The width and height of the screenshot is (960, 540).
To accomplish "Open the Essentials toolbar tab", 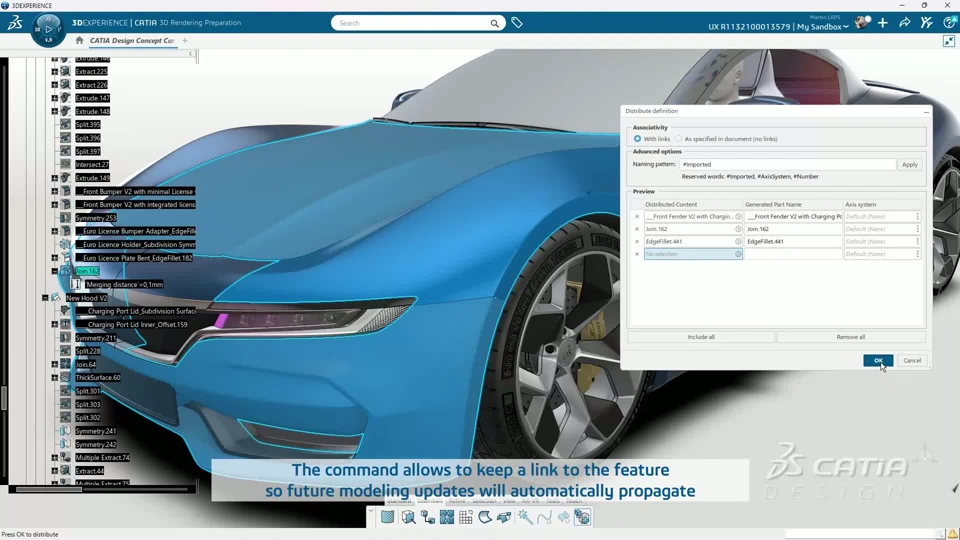I will (x=430, y=501).
